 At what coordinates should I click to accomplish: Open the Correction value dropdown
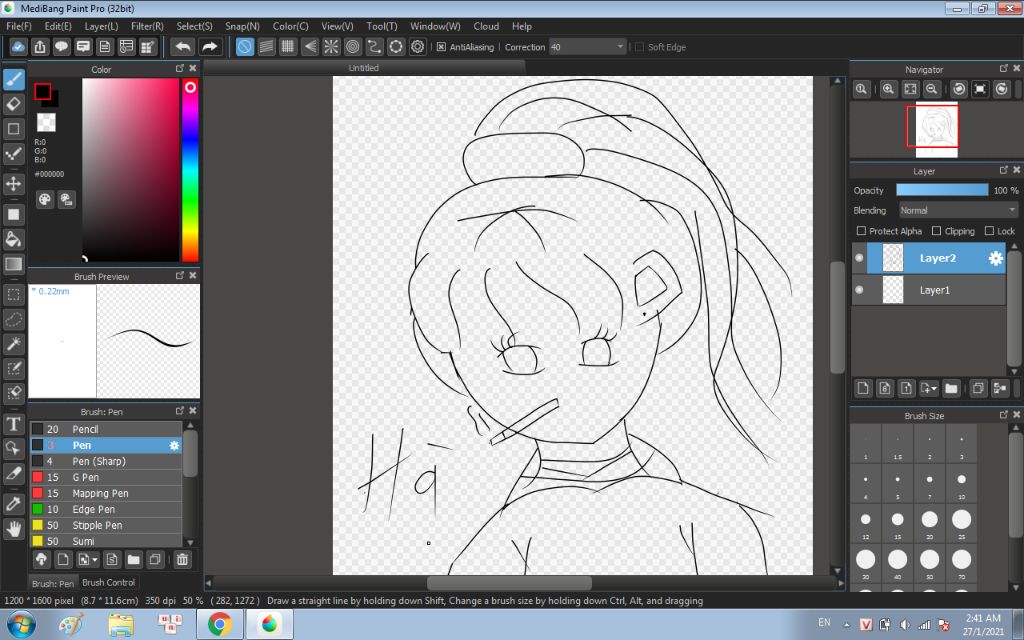tap(620, 47)
